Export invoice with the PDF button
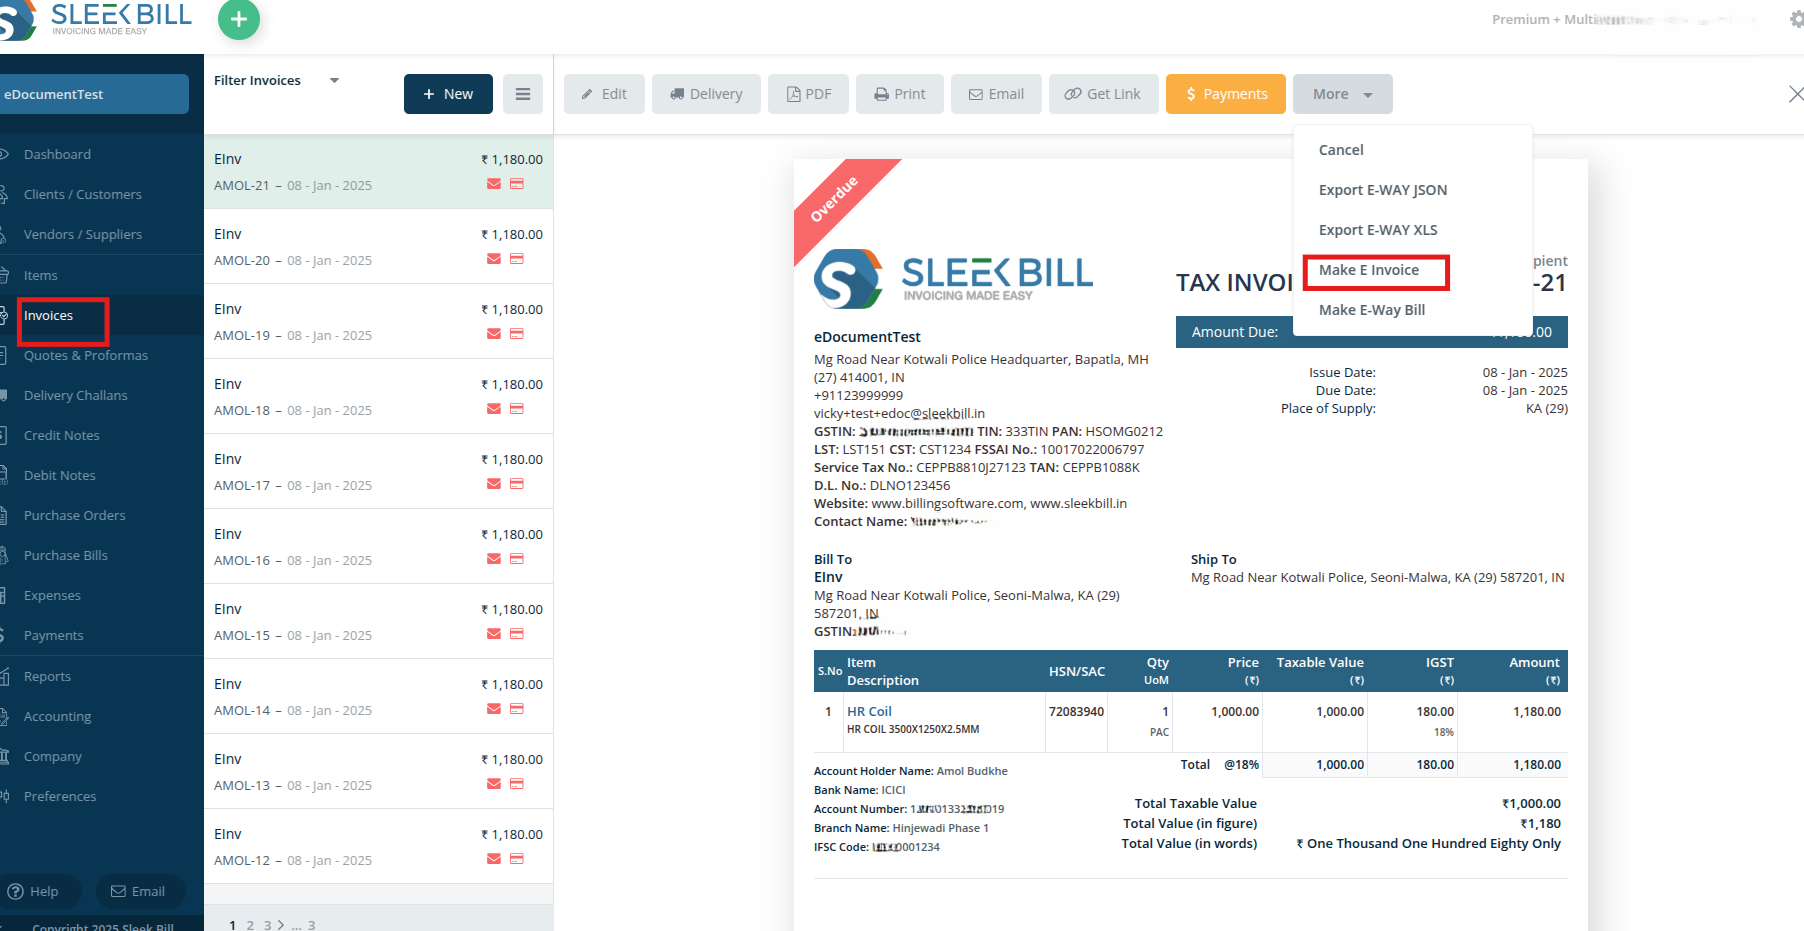Image resolution: width=1804 pixels, height=931 pixels. pos(808,94)
